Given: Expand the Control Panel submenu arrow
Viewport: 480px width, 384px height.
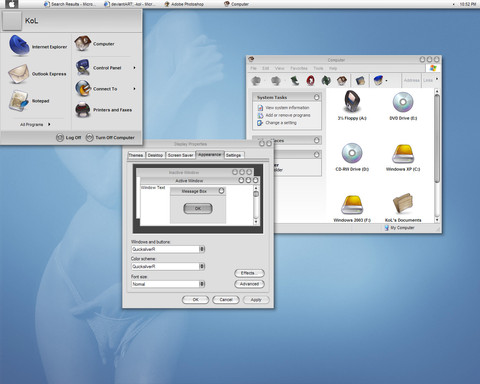Looking at the screenshot, I should pos(134,68).
